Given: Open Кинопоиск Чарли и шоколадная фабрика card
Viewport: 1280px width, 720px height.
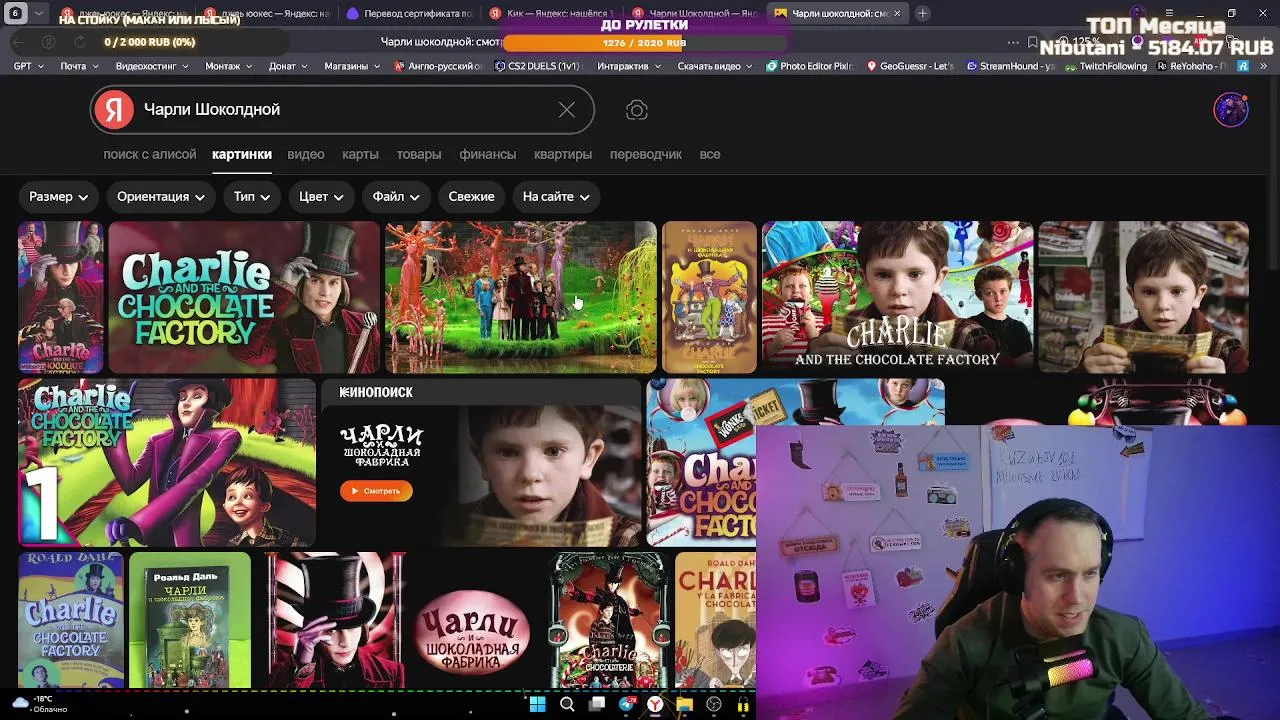Looking at the screenshot, I should pos(481,463).
